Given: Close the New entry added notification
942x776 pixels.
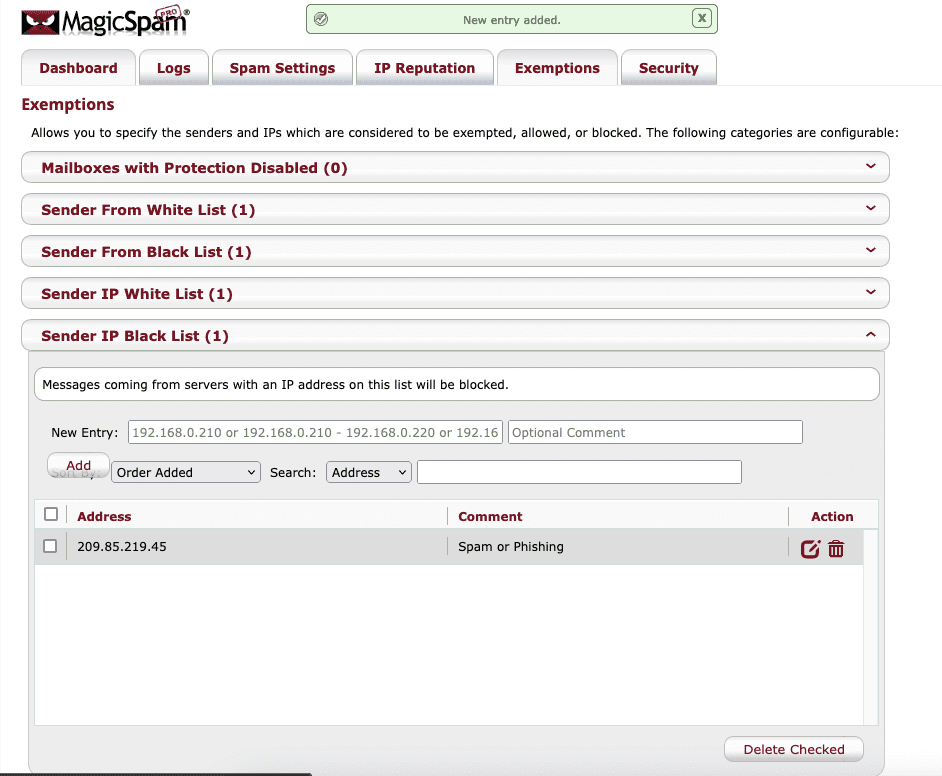Looking at the screenshot, I should point(702,18).
